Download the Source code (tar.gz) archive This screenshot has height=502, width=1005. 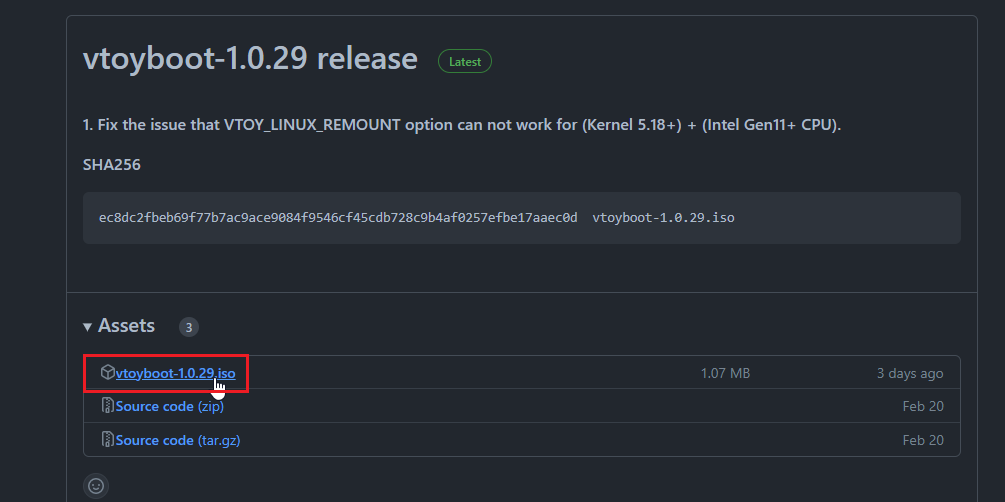178,439
